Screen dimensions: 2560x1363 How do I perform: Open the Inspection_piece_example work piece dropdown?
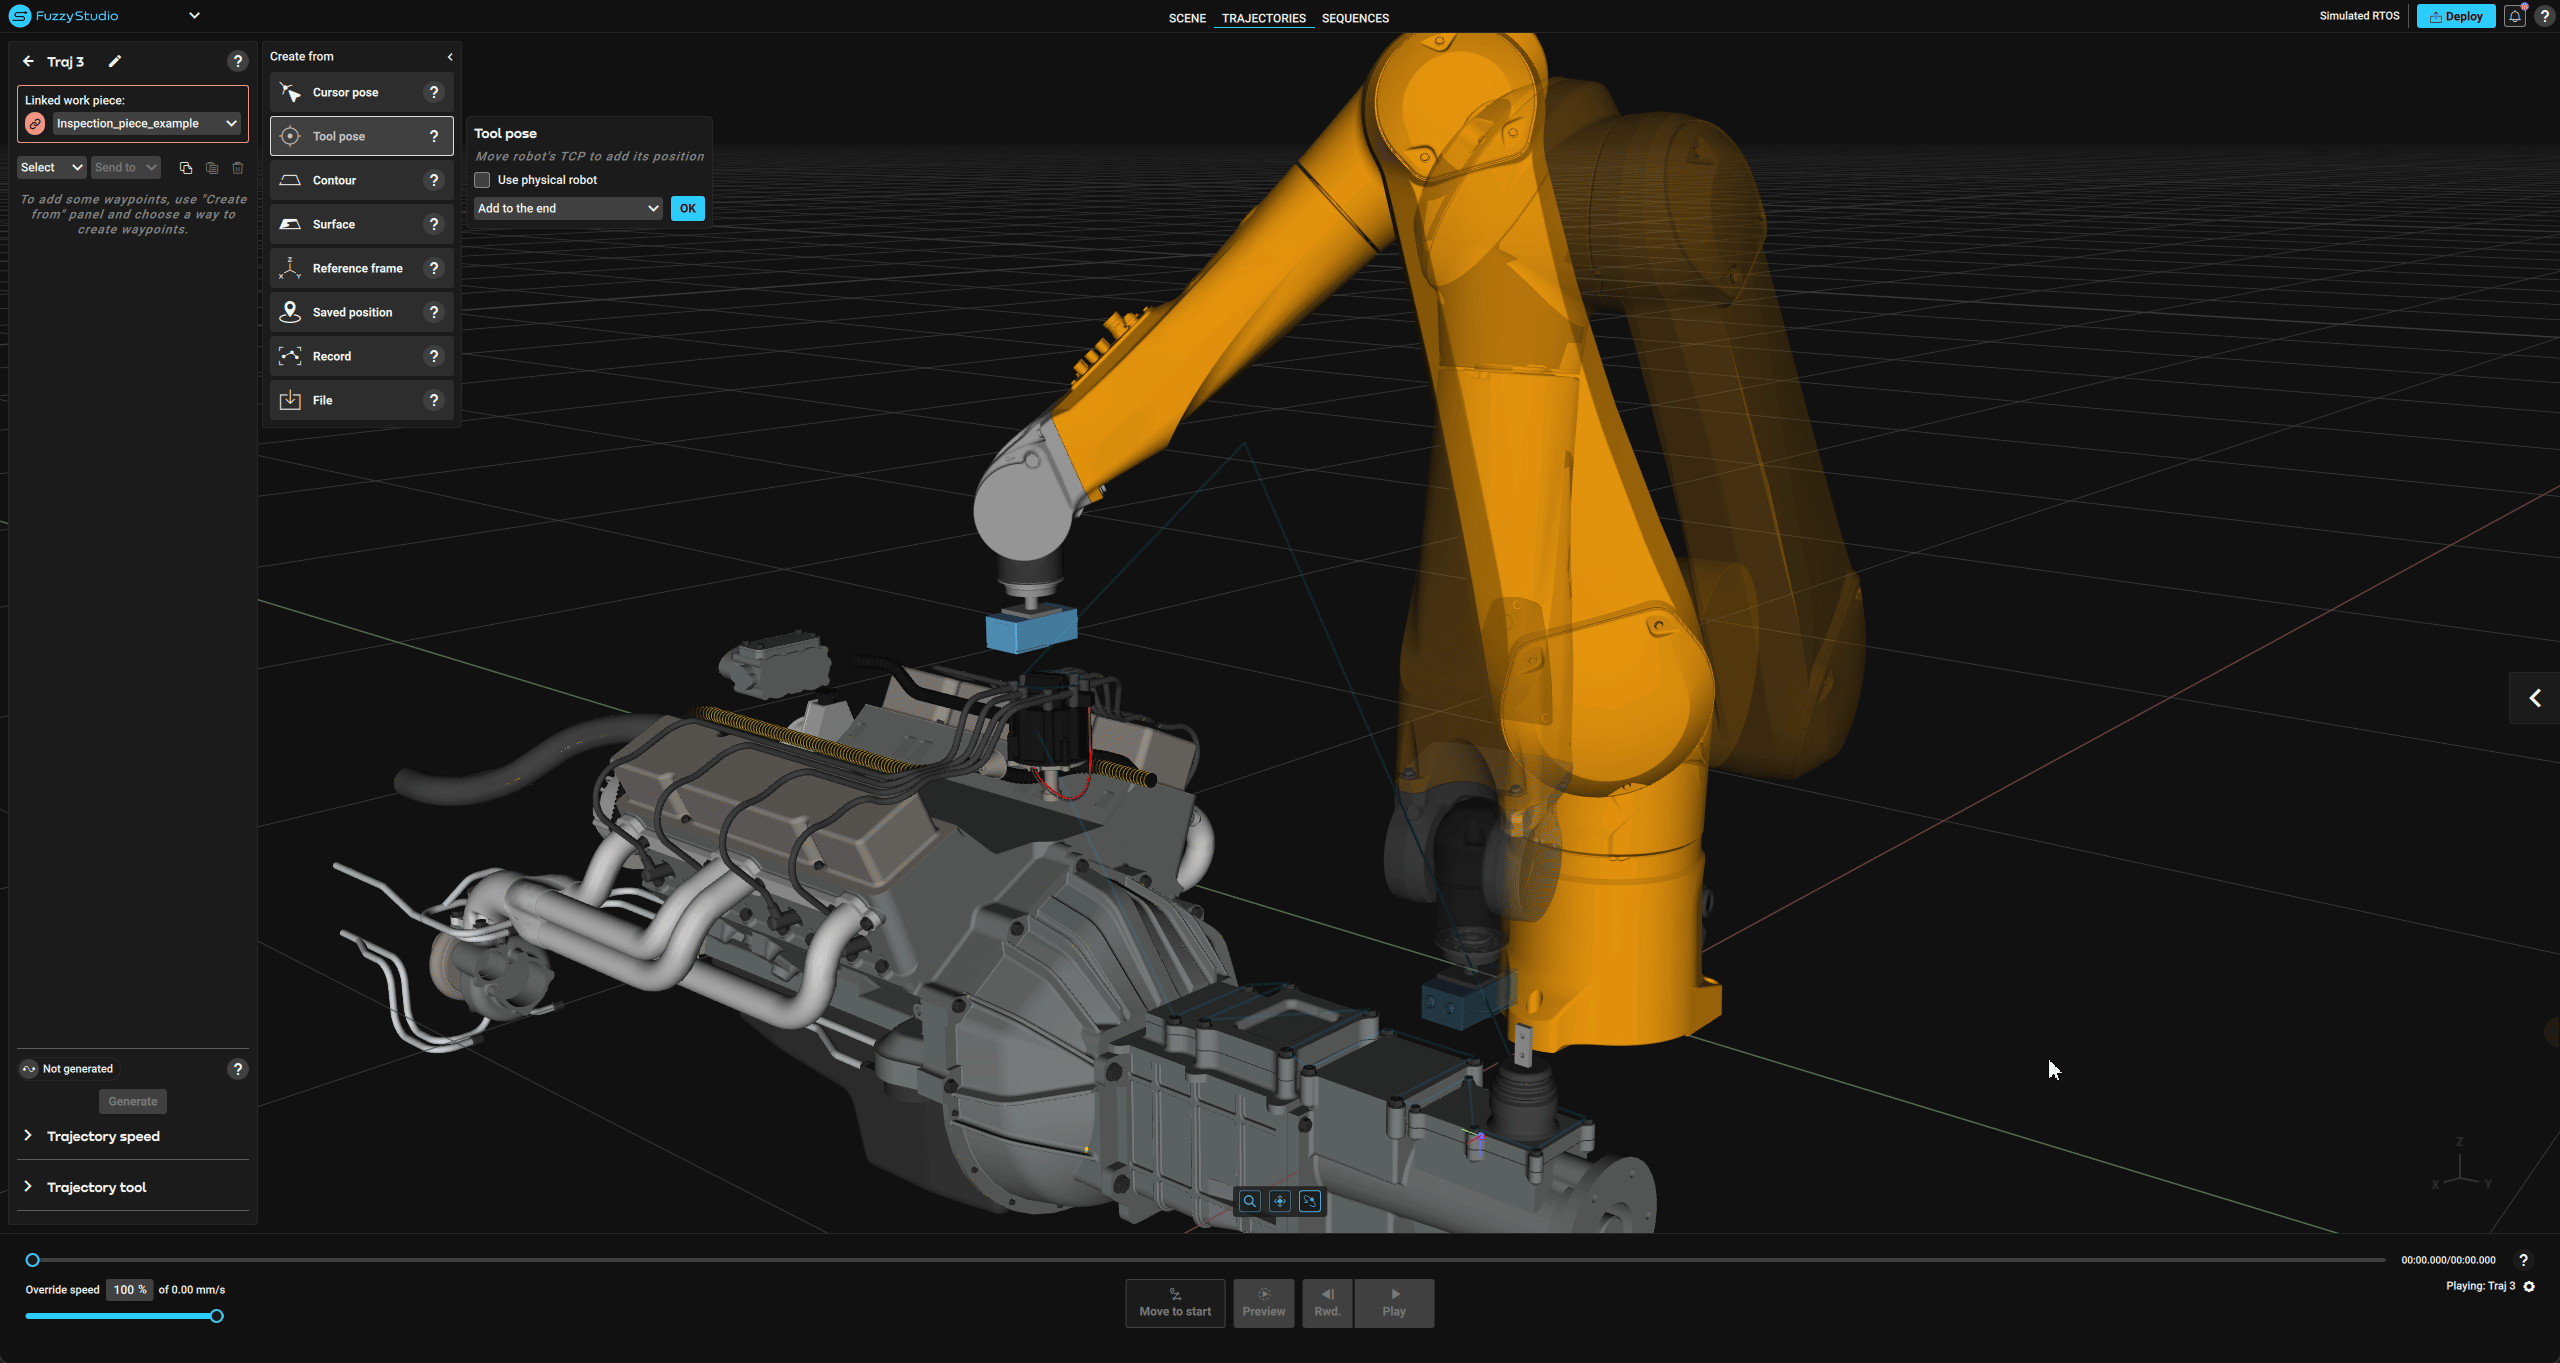[x=146, y=123]
